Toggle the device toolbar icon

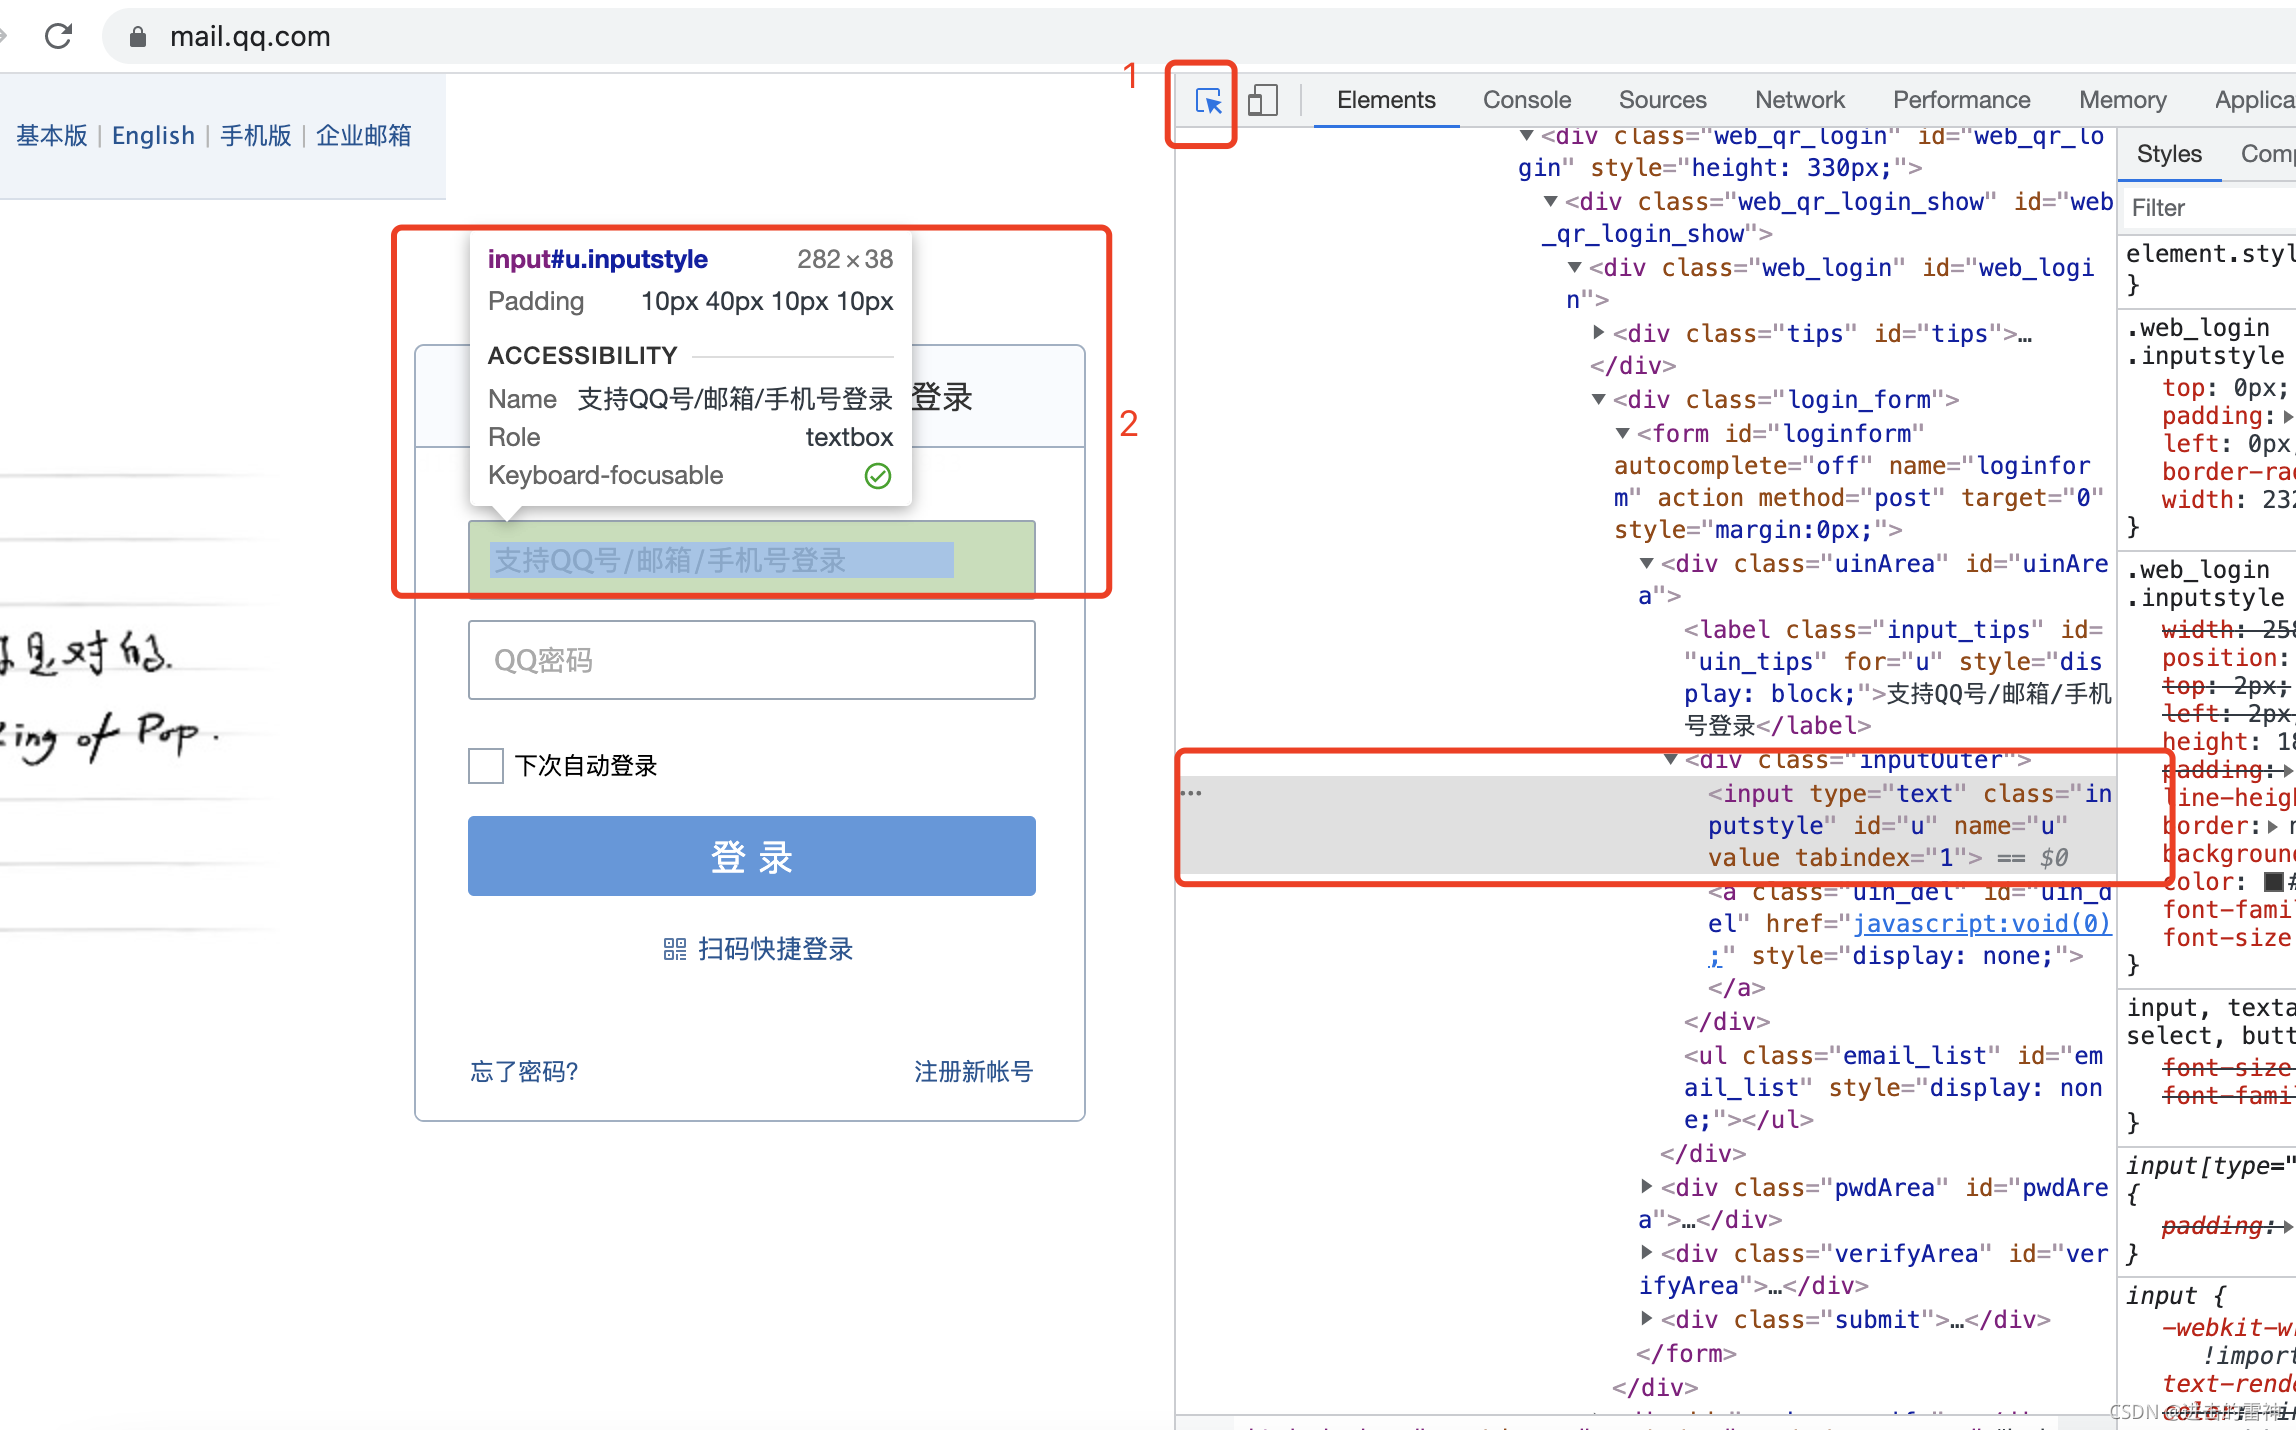pyautogui.click(x=1263, y=101)
